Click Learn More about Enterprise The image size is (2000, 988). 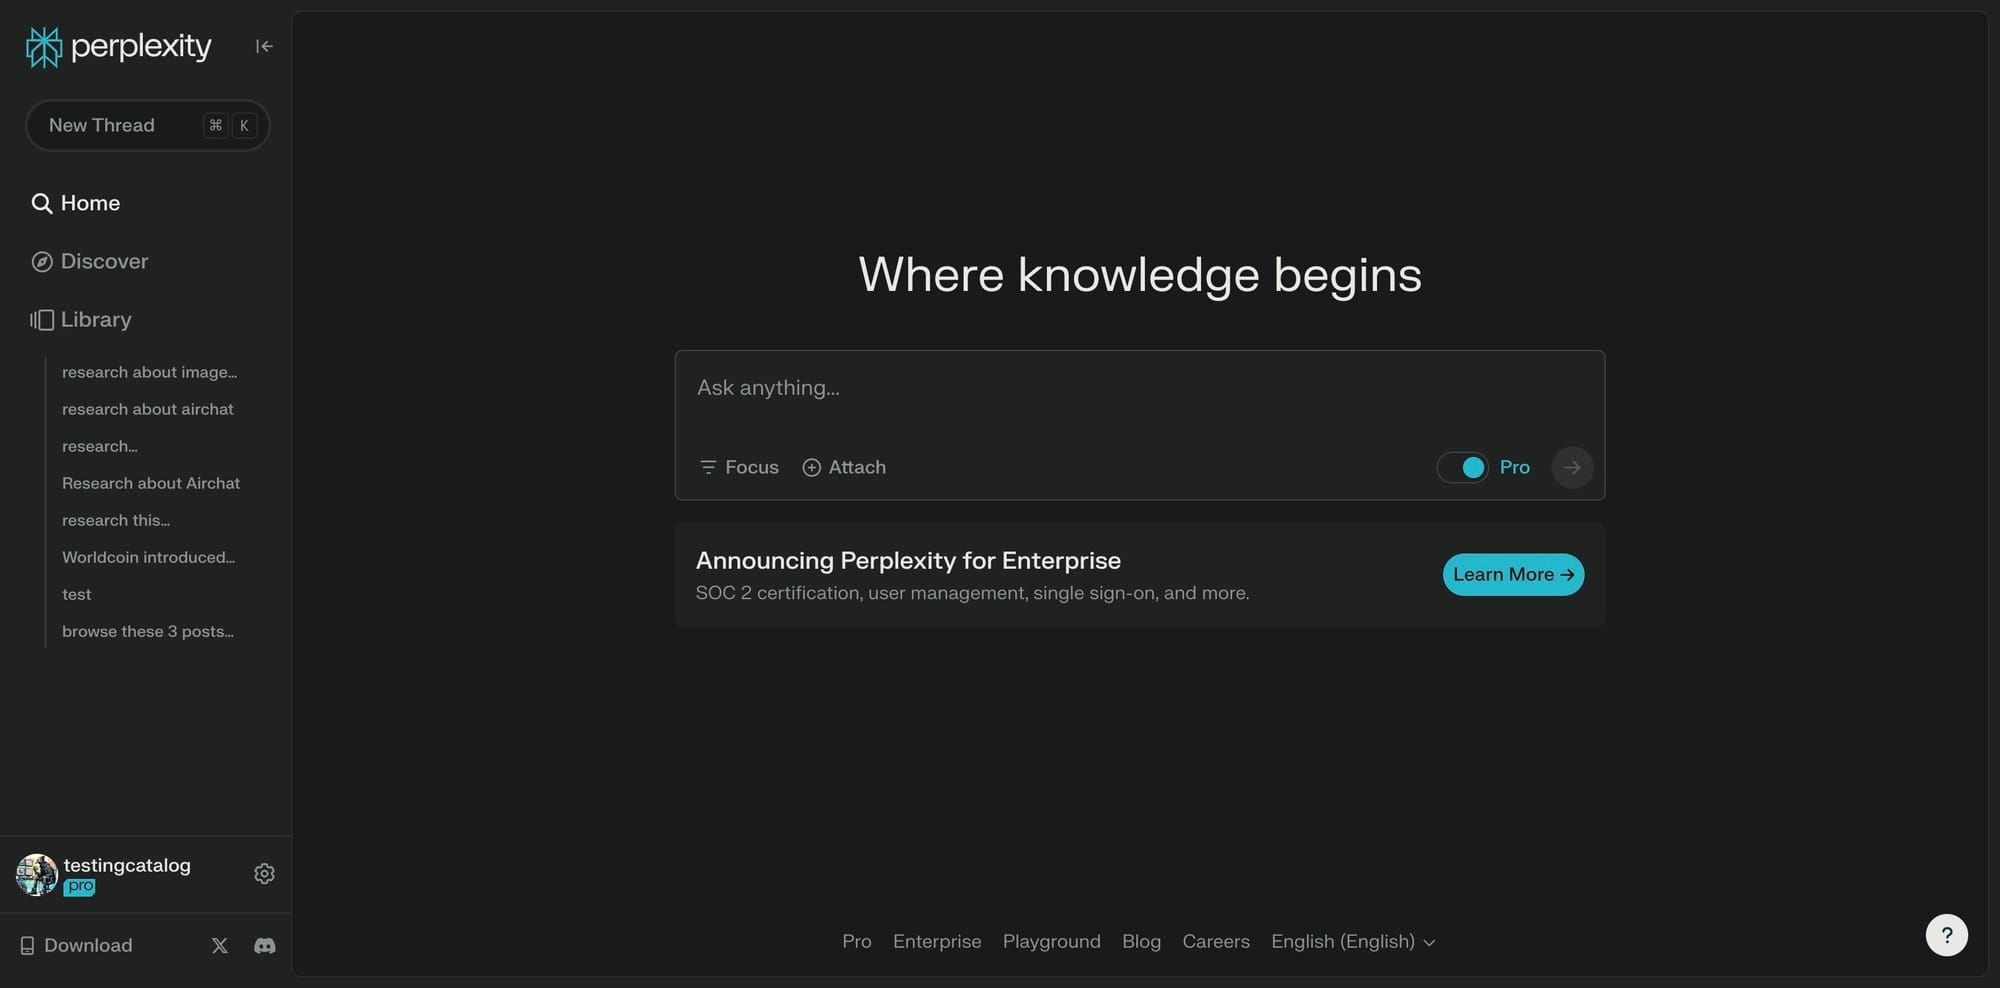[1512, 574]
